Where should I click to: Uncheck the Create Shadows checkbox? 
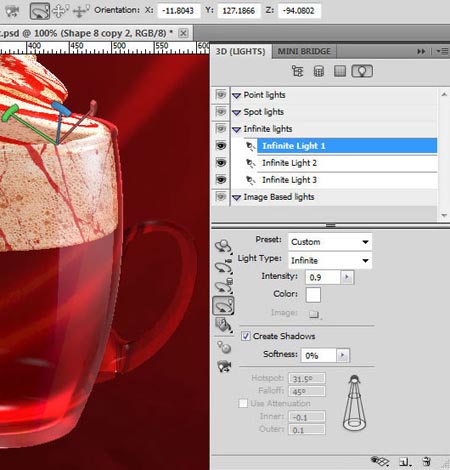246,336
